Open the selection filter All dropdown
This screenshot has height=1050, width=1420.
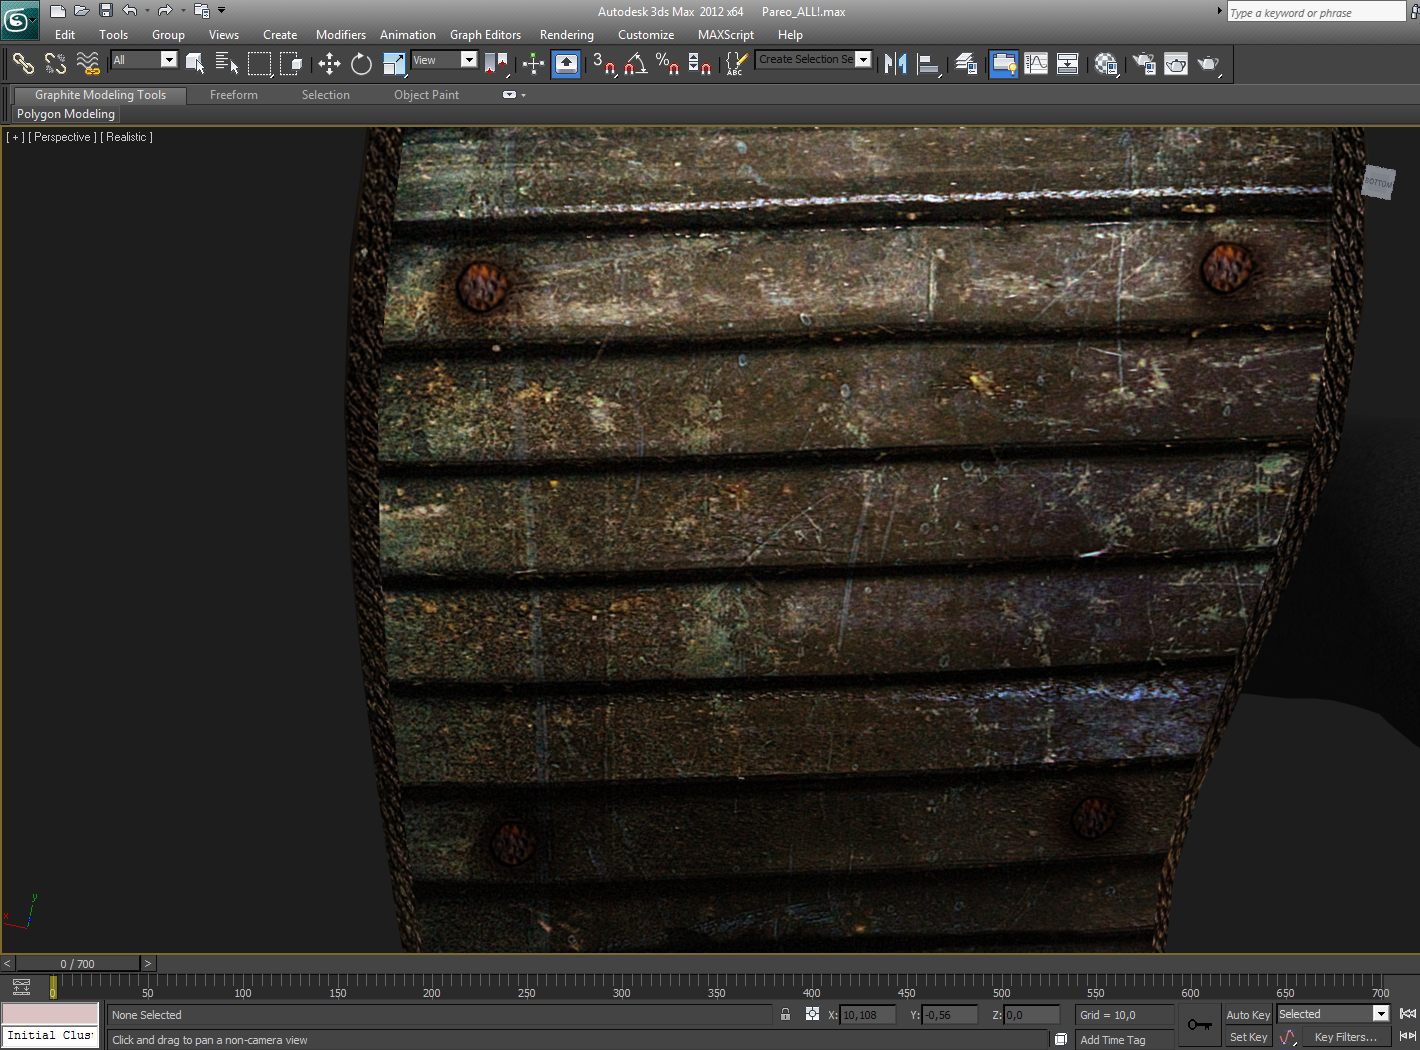tap(168, 60)
